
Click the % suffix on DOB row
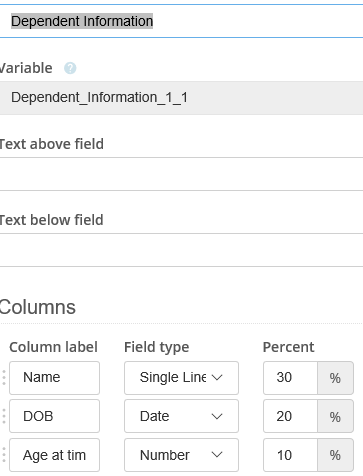tap(335, 416)
